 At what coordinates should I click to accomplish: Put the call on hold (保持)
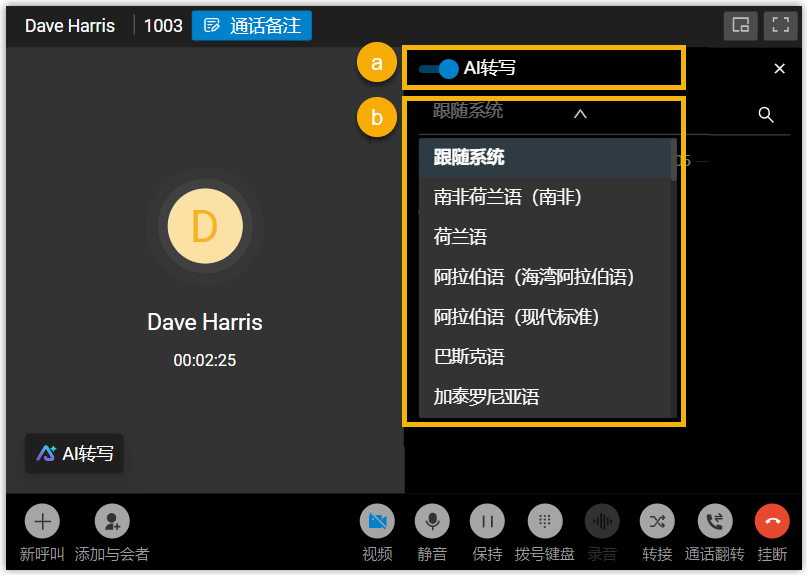point(487,521)
